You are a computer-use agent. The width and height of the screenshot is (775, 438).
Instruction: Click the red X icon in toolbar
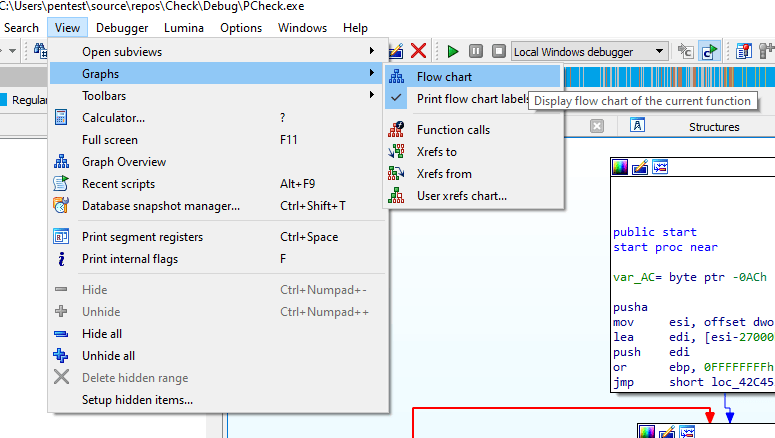pyautogui.click(x=419, y=51)
